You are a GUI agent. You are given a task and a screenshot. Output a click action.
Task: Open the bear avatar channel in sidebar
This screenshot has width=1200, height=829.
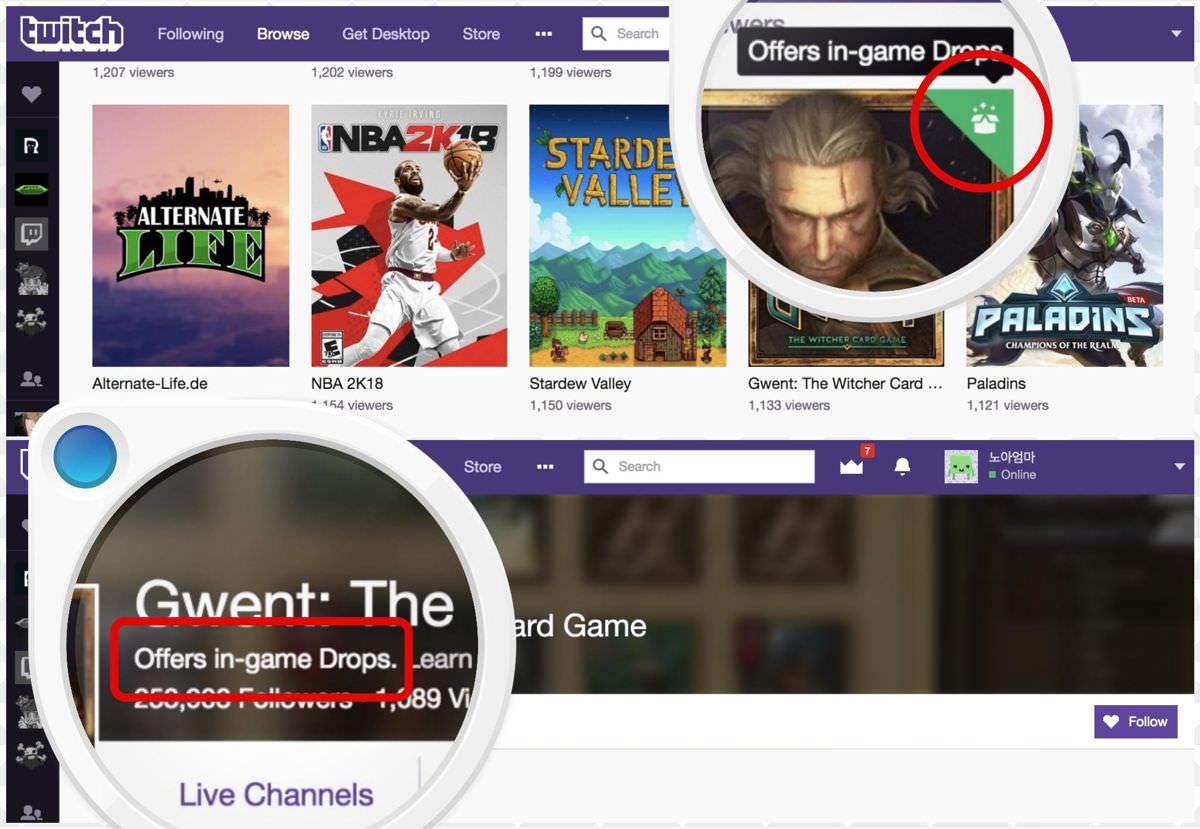click(x=32, y=279)
